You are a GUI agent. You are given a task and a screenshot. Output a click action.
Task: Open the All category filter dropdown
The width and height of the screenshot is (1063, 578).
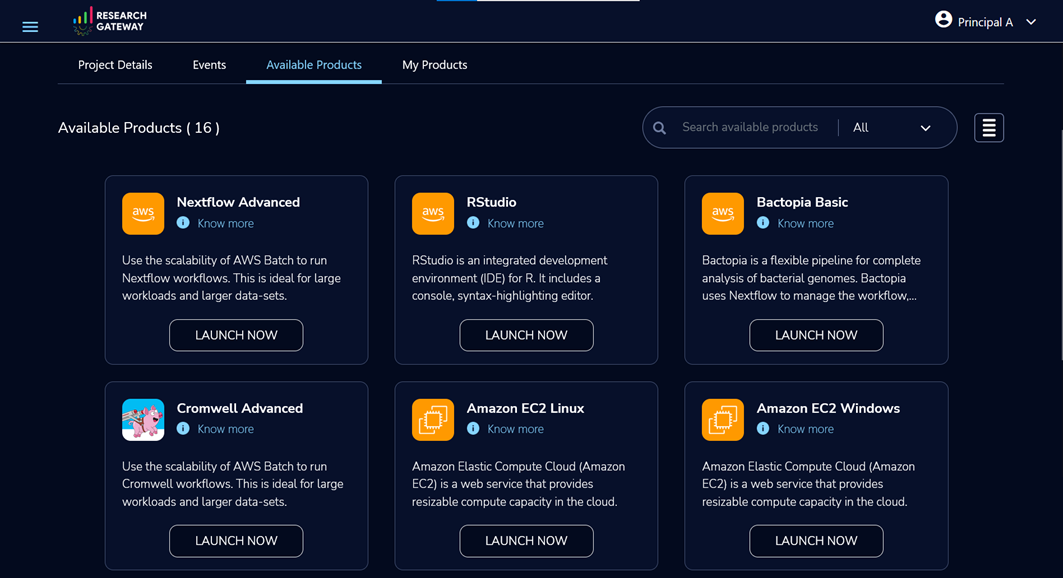(x=891, y=127)
